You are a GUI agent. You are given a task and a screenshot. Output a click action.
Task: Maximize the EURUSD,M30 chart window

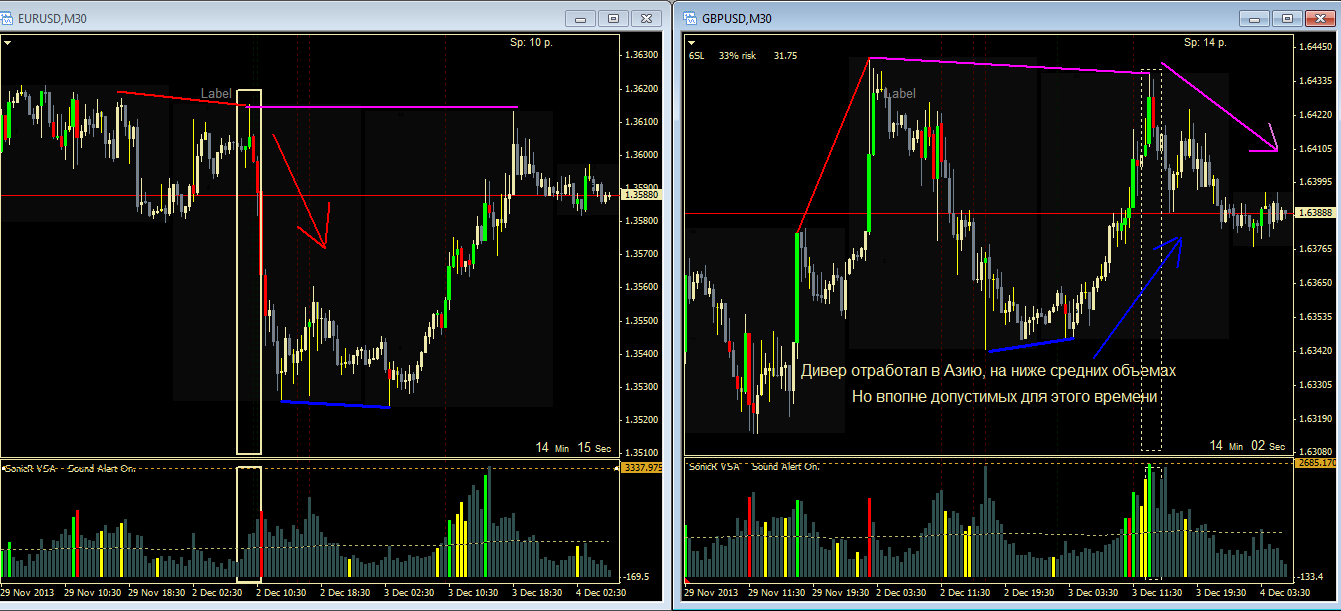(x=614, y=18)
